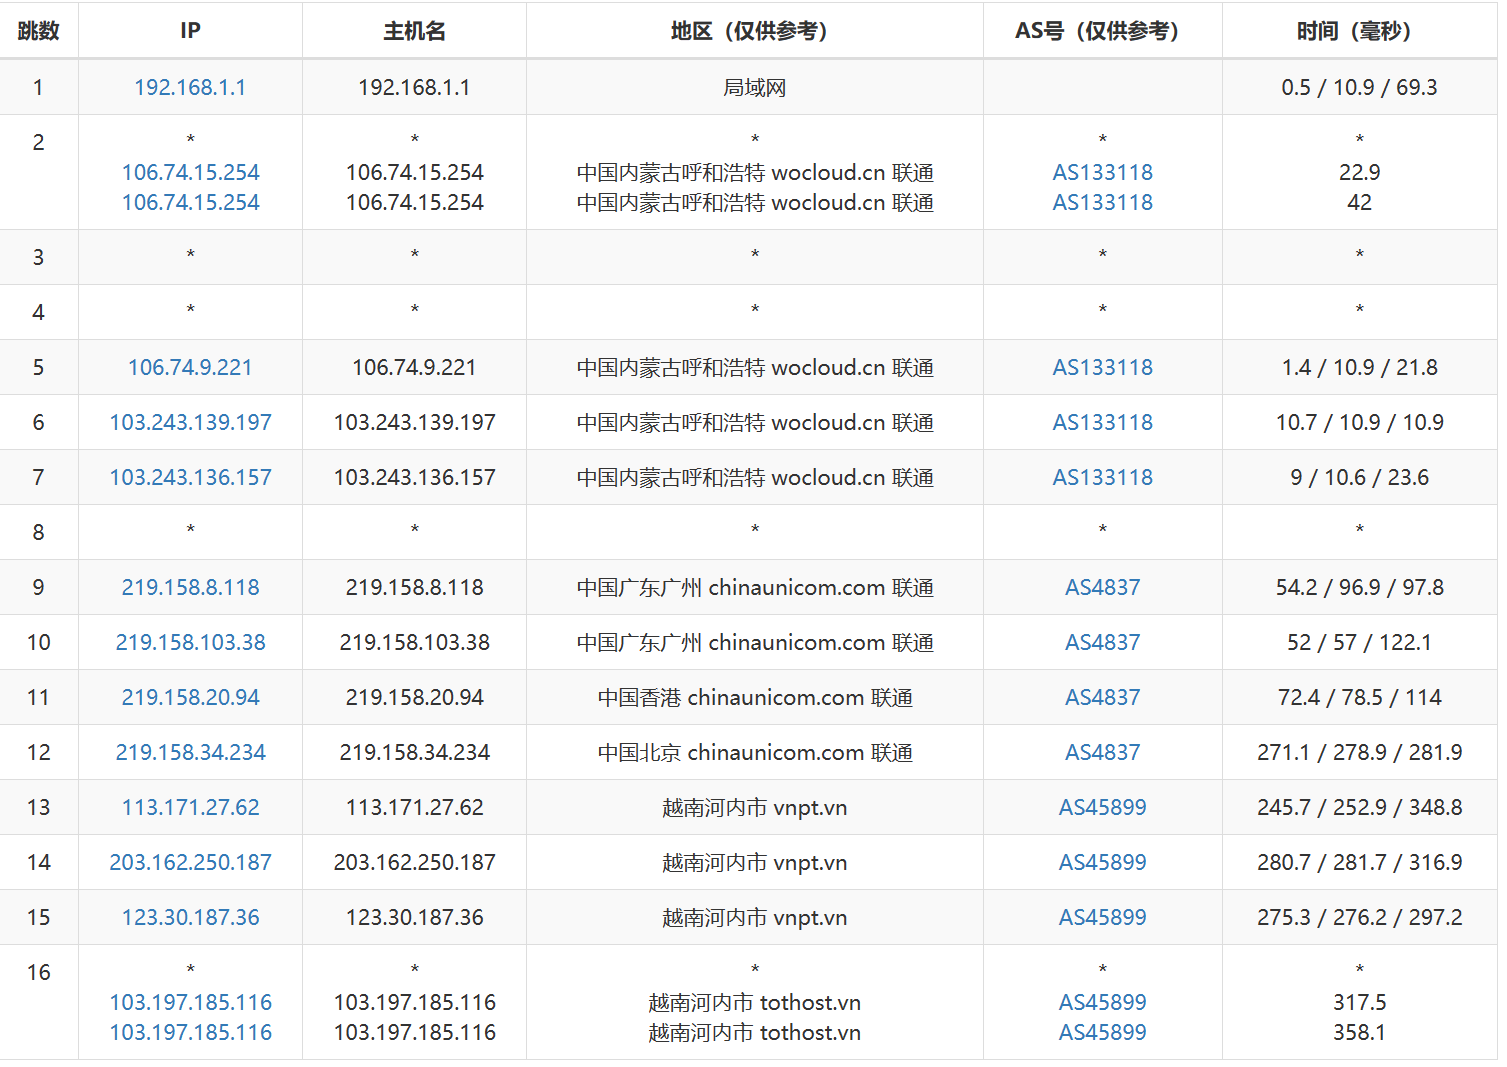
Task: Open the blue 106.74.9.221 IP link
Action: (190, 368)
